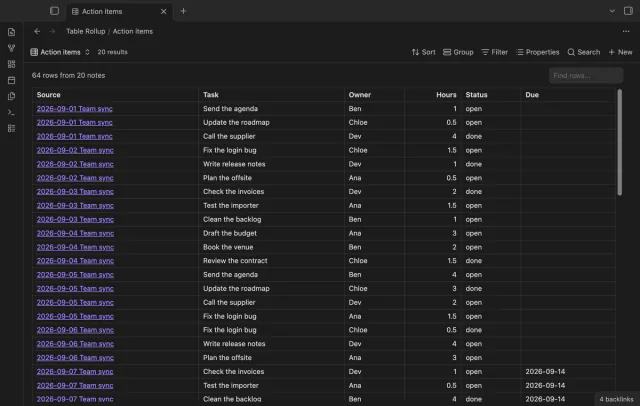The height and width of the screenshot is (406, 640).
Task: Open the new note icon in ribbon
Action: click(x=11, y=32)
